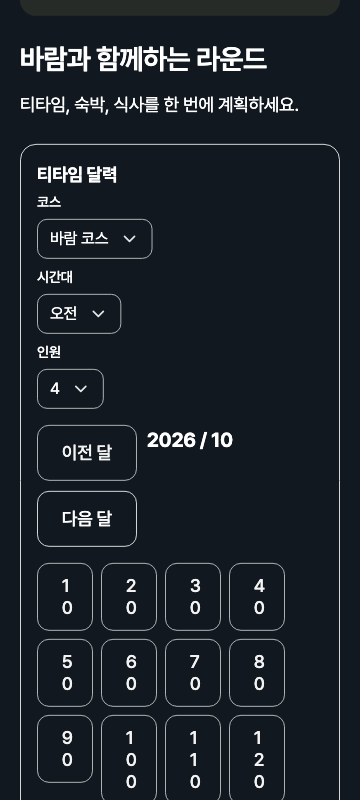Choose day 12 tee time cell
This screenshot has height=800, width=360.
[x=257, y=758]
